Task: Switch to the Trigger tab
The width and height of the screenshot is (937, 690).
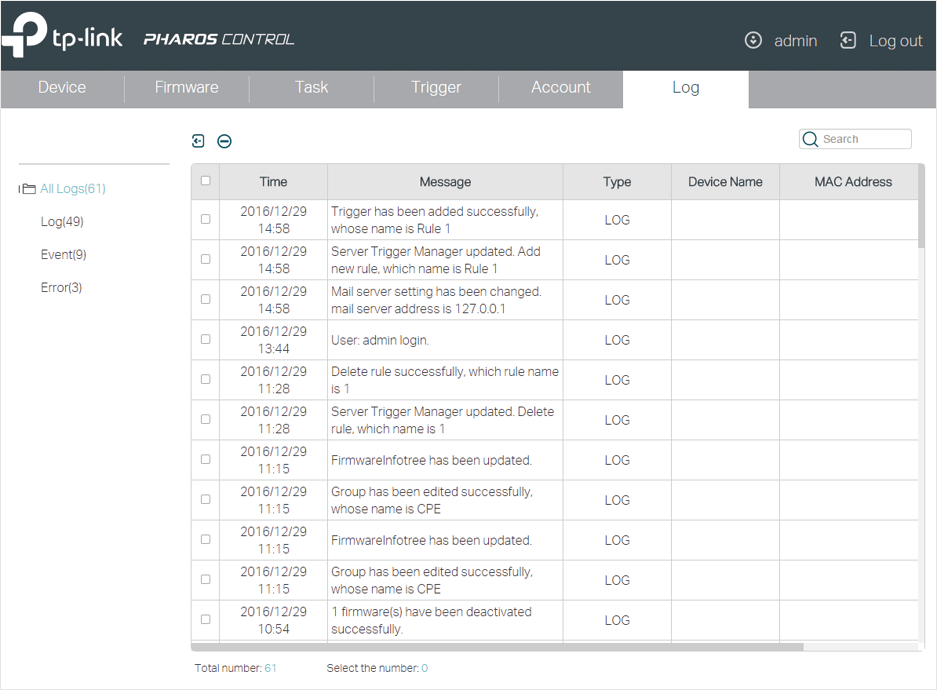Action: coord(436,88)
